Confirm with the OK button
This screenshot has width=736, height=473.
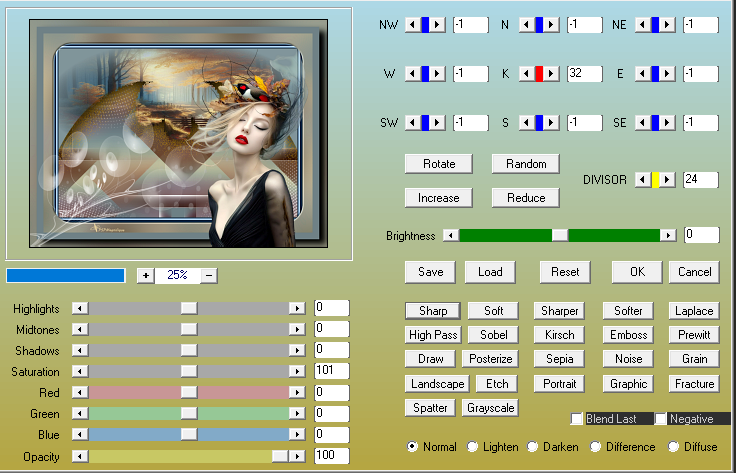tap(637, 272)
